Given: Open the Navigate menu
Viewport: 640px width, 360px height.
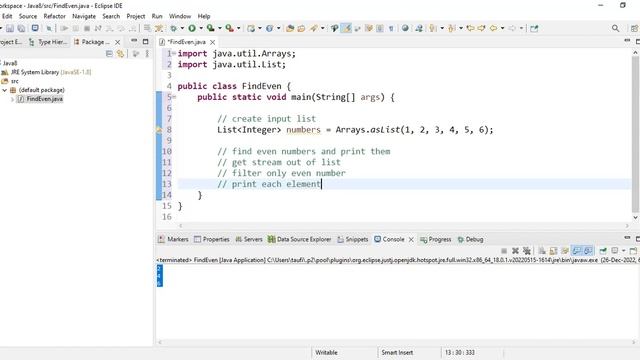Looking at the screenshot, I should click(84, 16).
